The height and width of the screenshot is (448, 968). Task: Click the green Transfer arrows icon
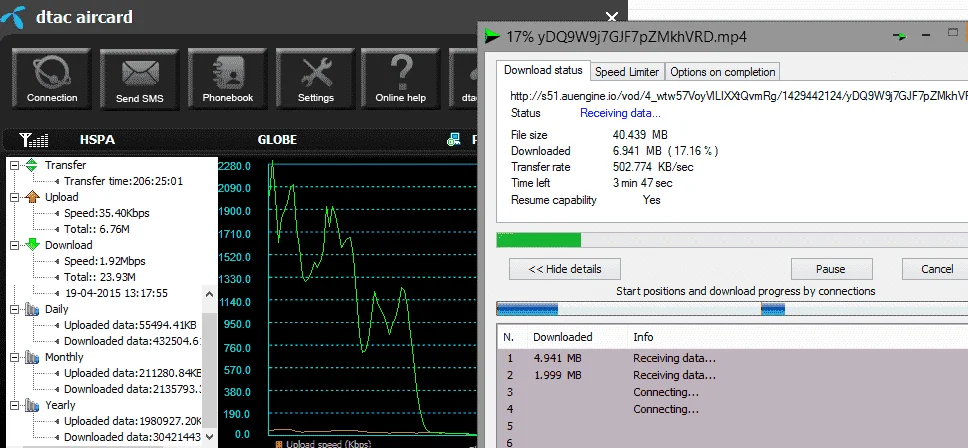(32, 165)
